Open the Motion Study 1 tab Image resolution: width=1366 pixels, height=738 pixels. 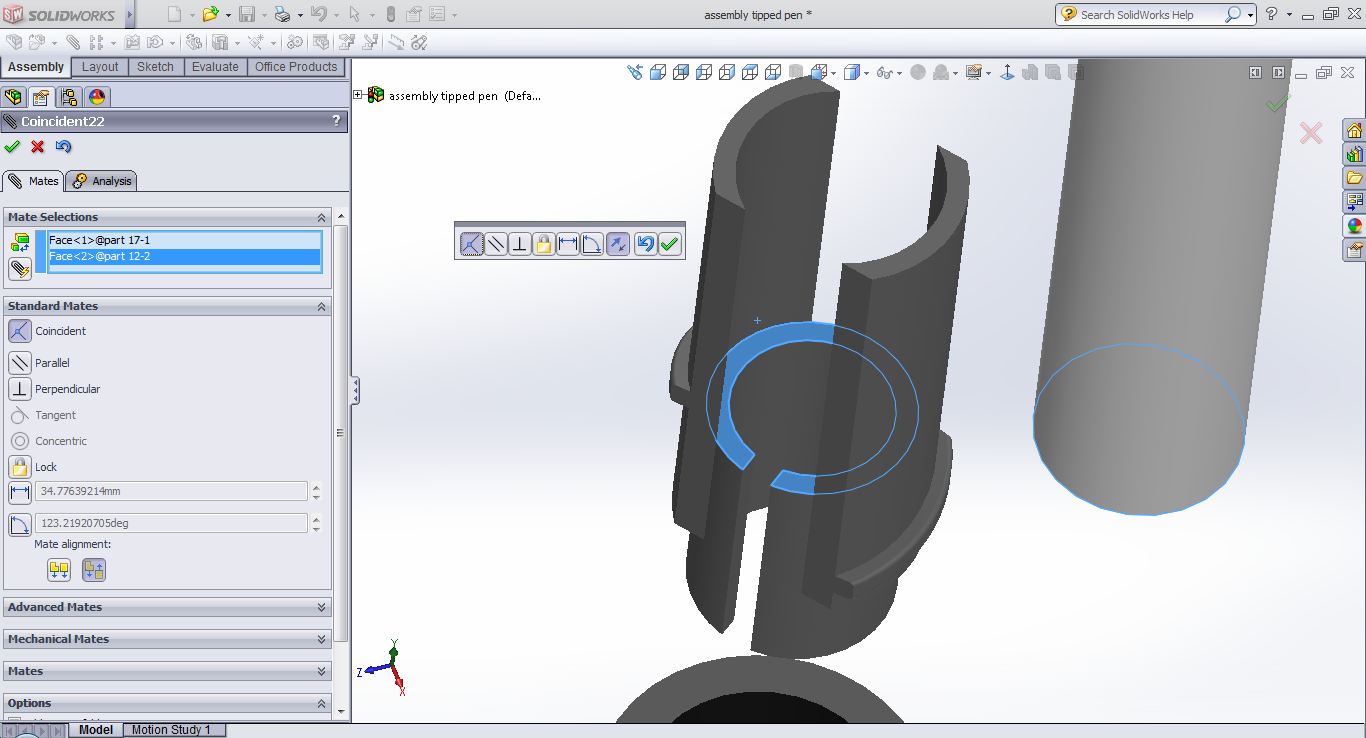(171, 730)
